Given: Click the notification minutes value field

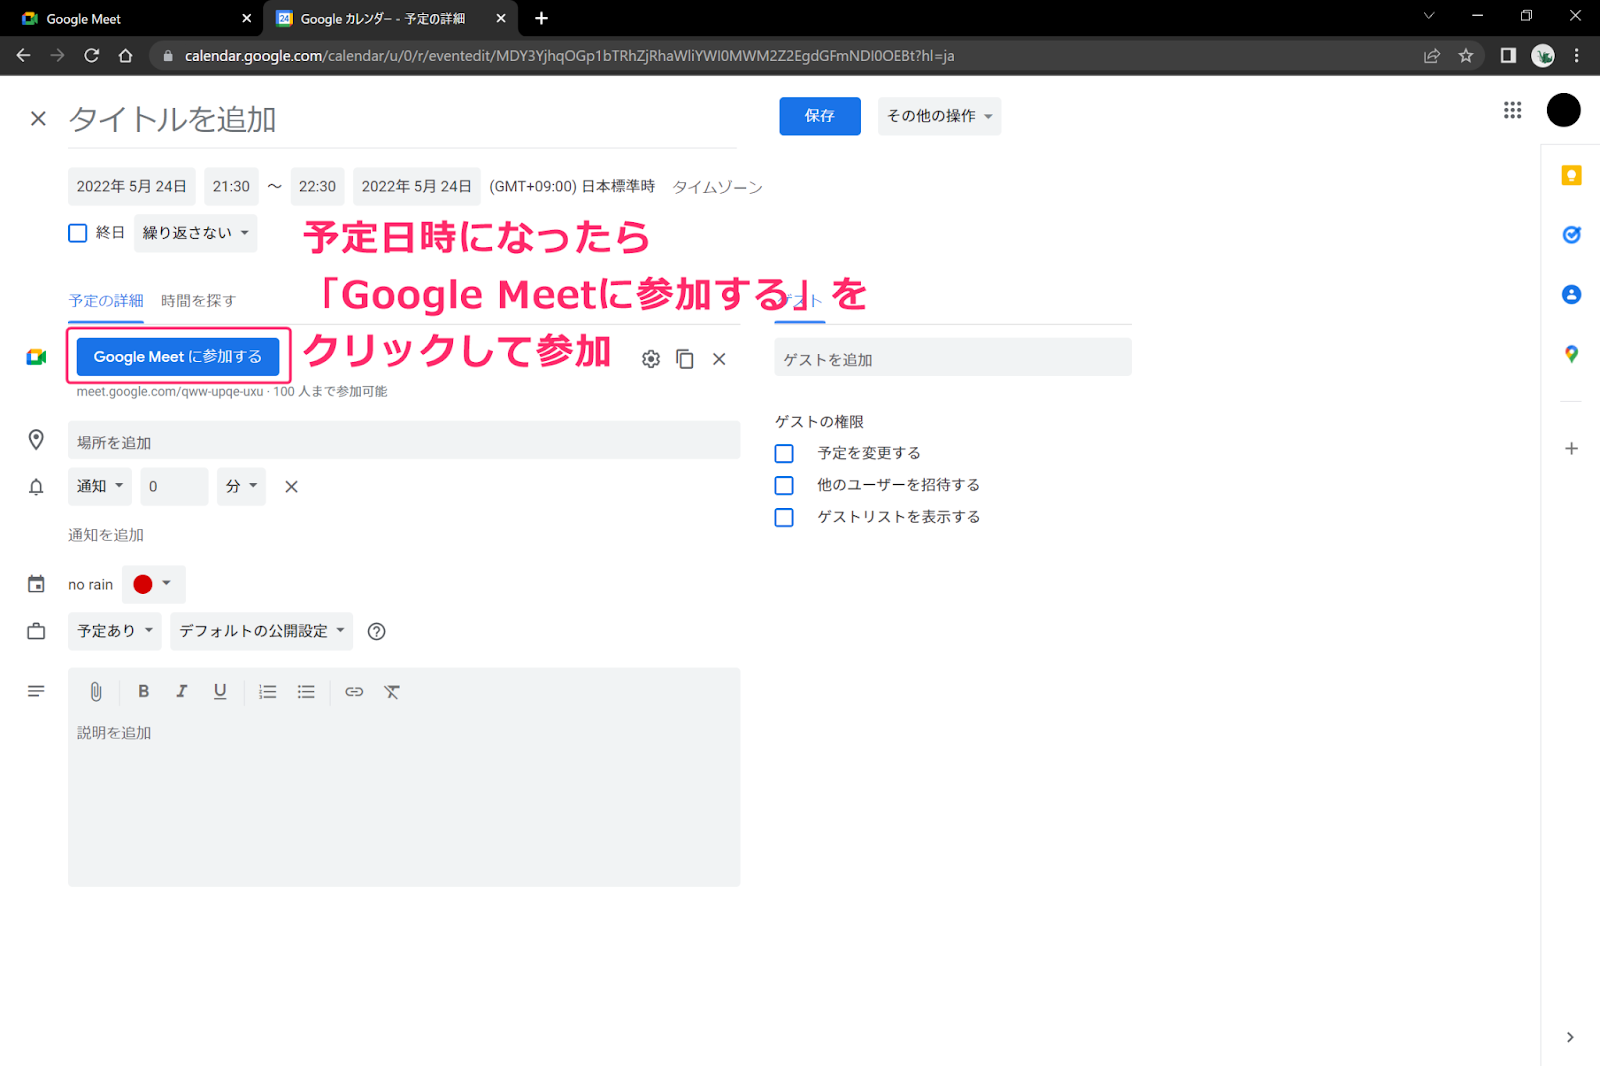Looking at the screenshot, I should pyautogui.click(x=174, y=486).
